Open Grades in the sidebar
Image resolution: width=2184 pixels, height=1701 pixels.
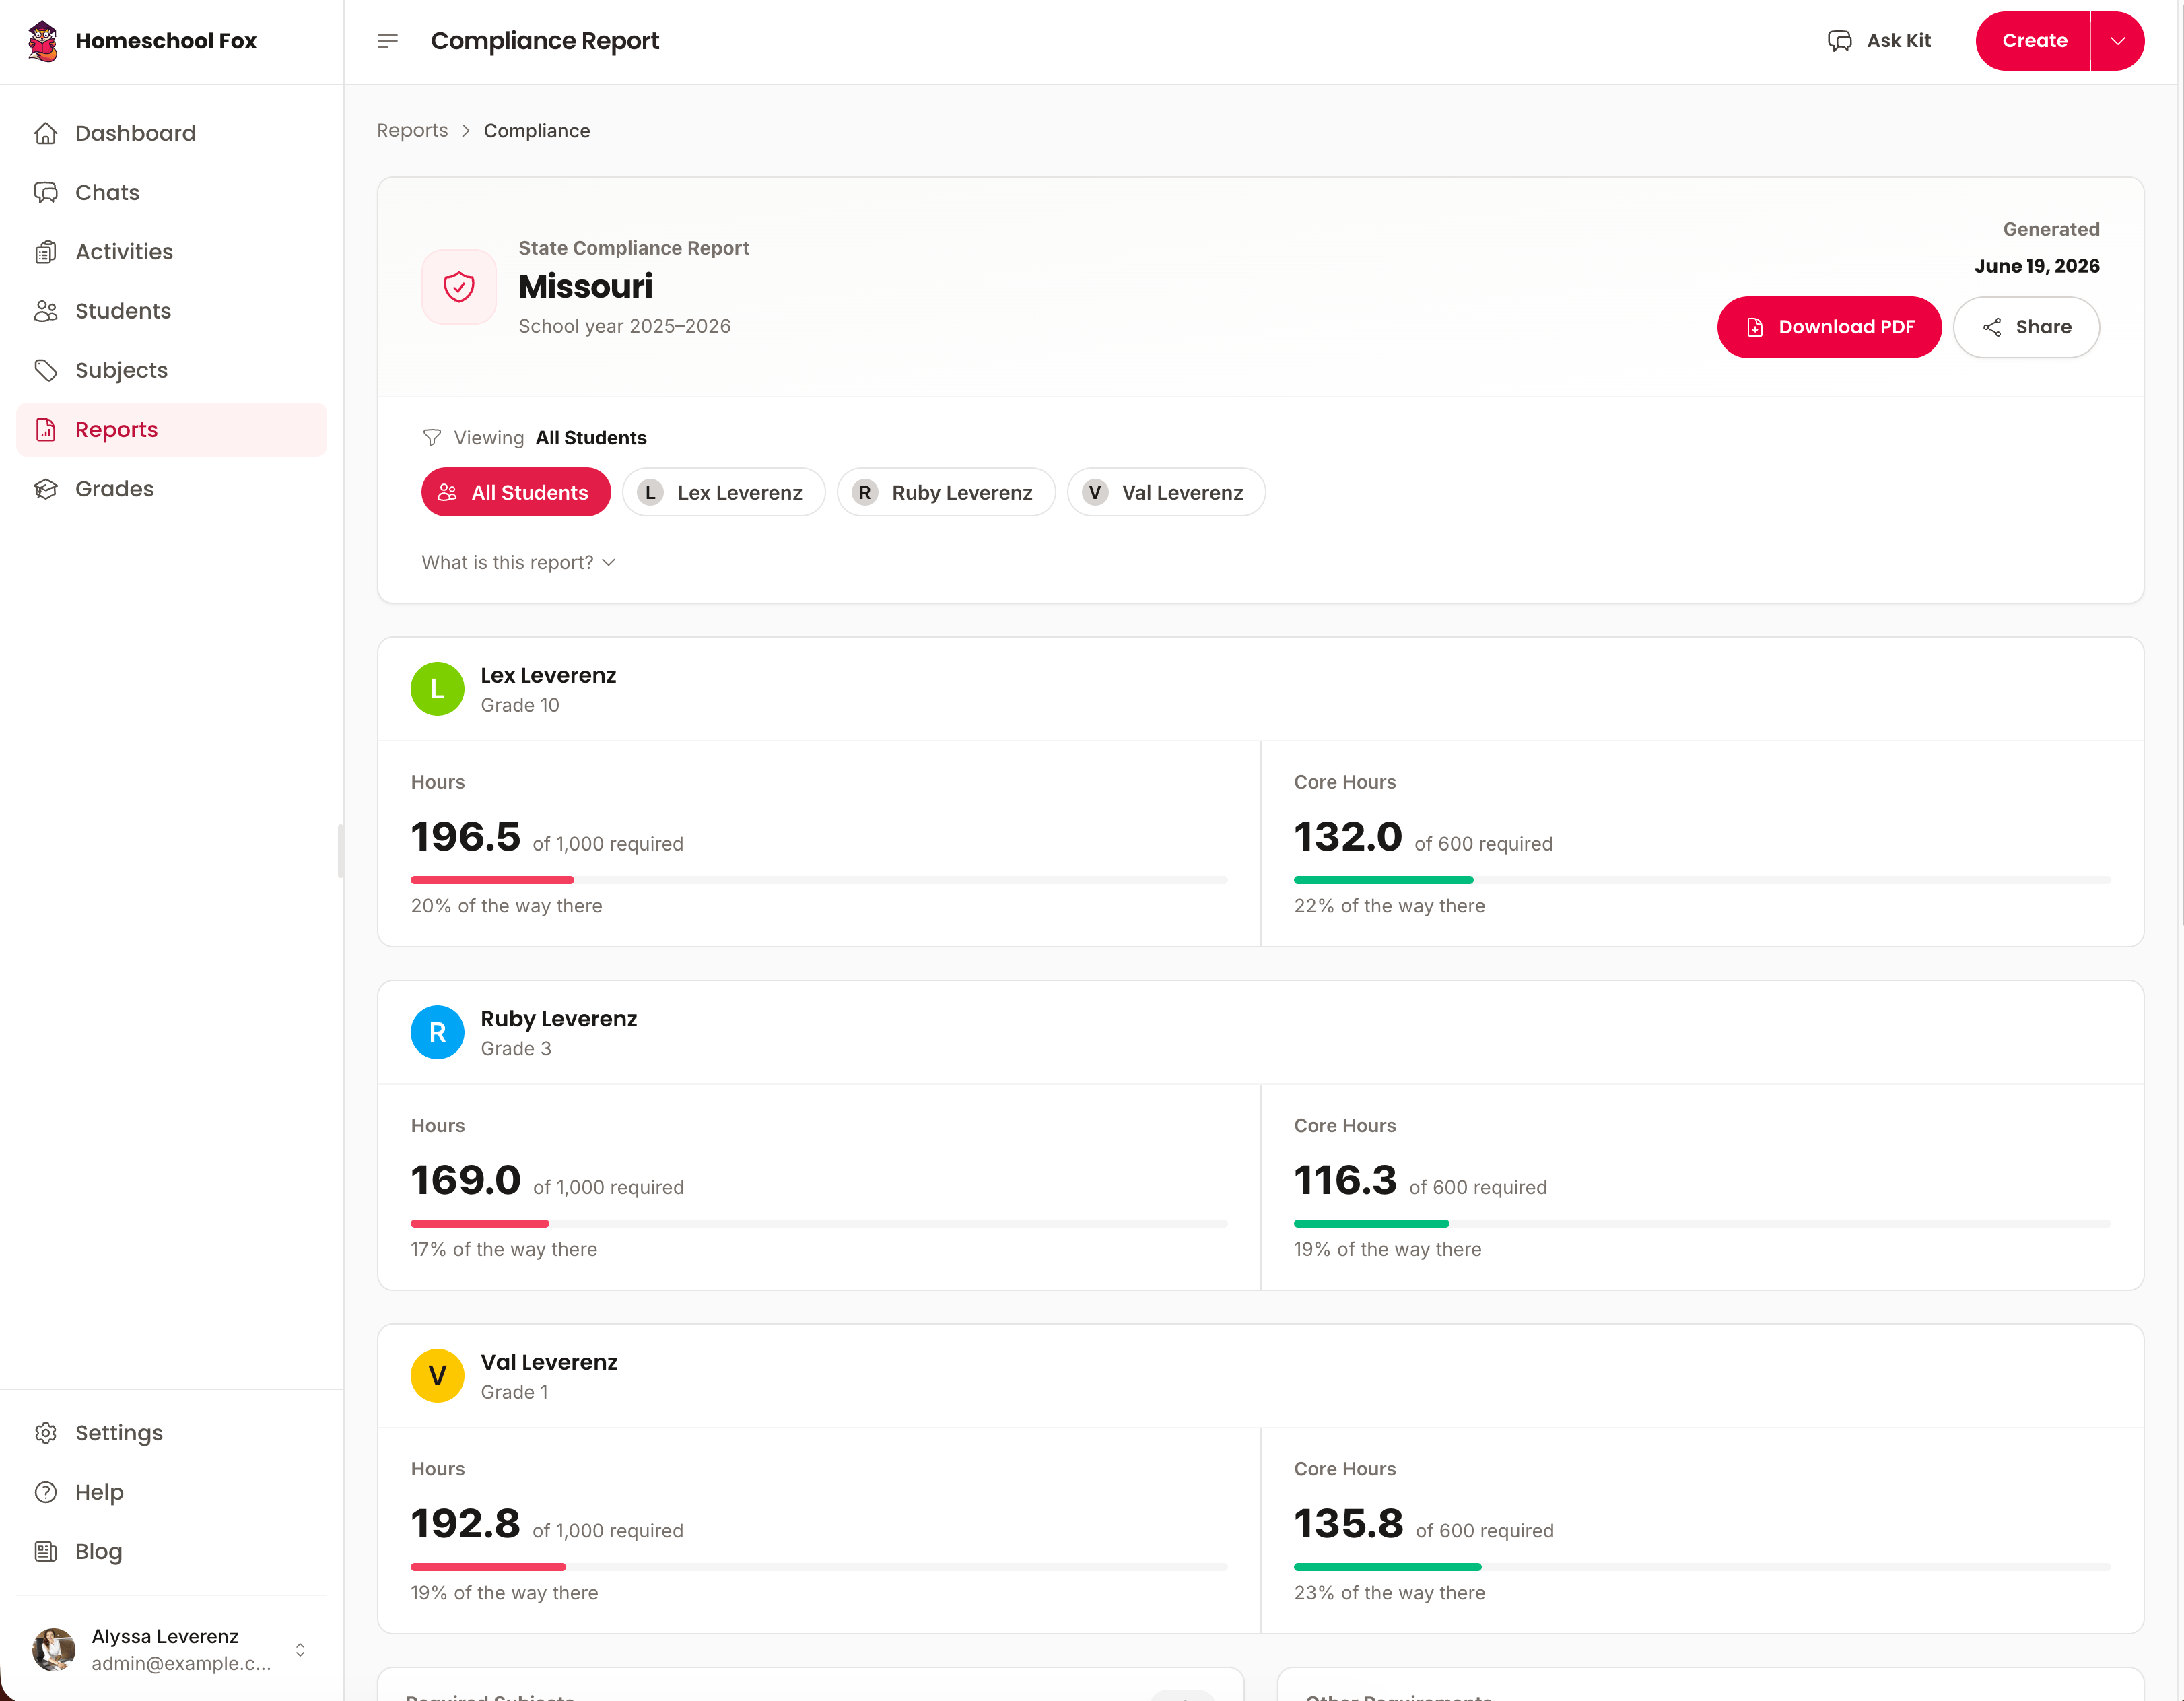[172, 489]
